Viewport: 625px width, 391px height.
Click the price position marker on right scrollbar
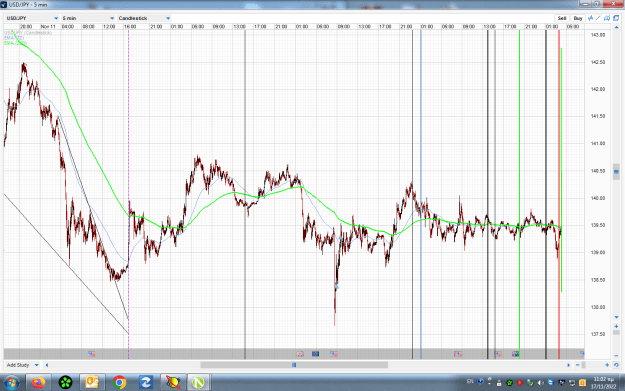(616, 172)
